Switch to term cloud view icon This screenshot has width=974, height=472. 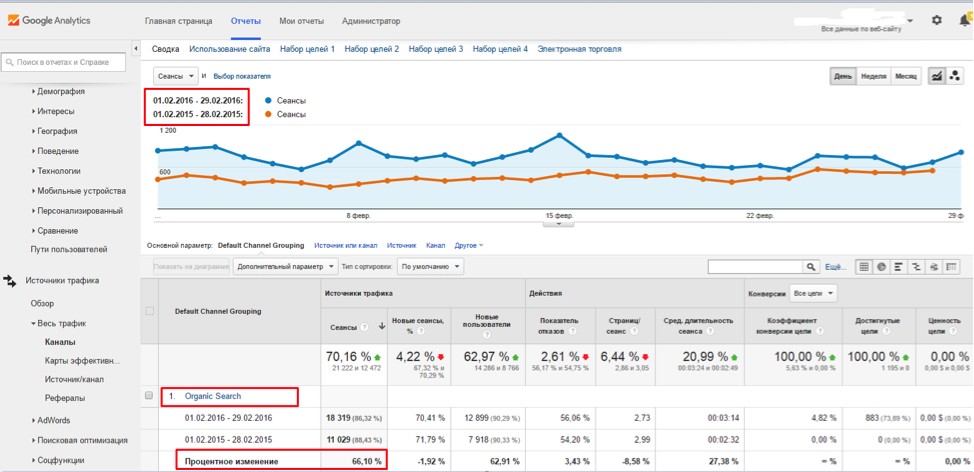[934, 266]
